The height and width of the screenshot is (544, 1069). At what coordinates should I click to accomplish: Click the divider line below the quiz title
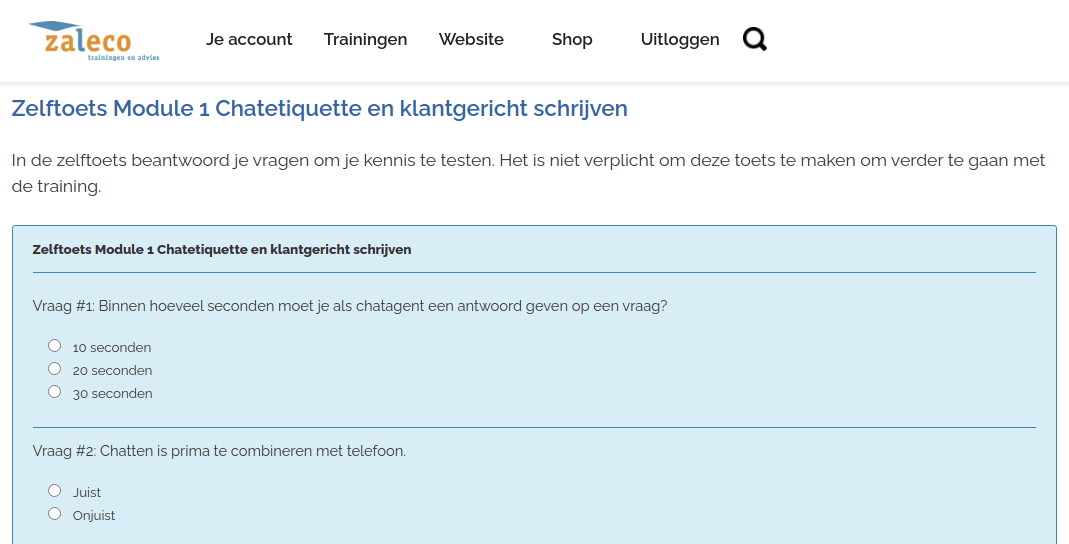click(534, 273)
